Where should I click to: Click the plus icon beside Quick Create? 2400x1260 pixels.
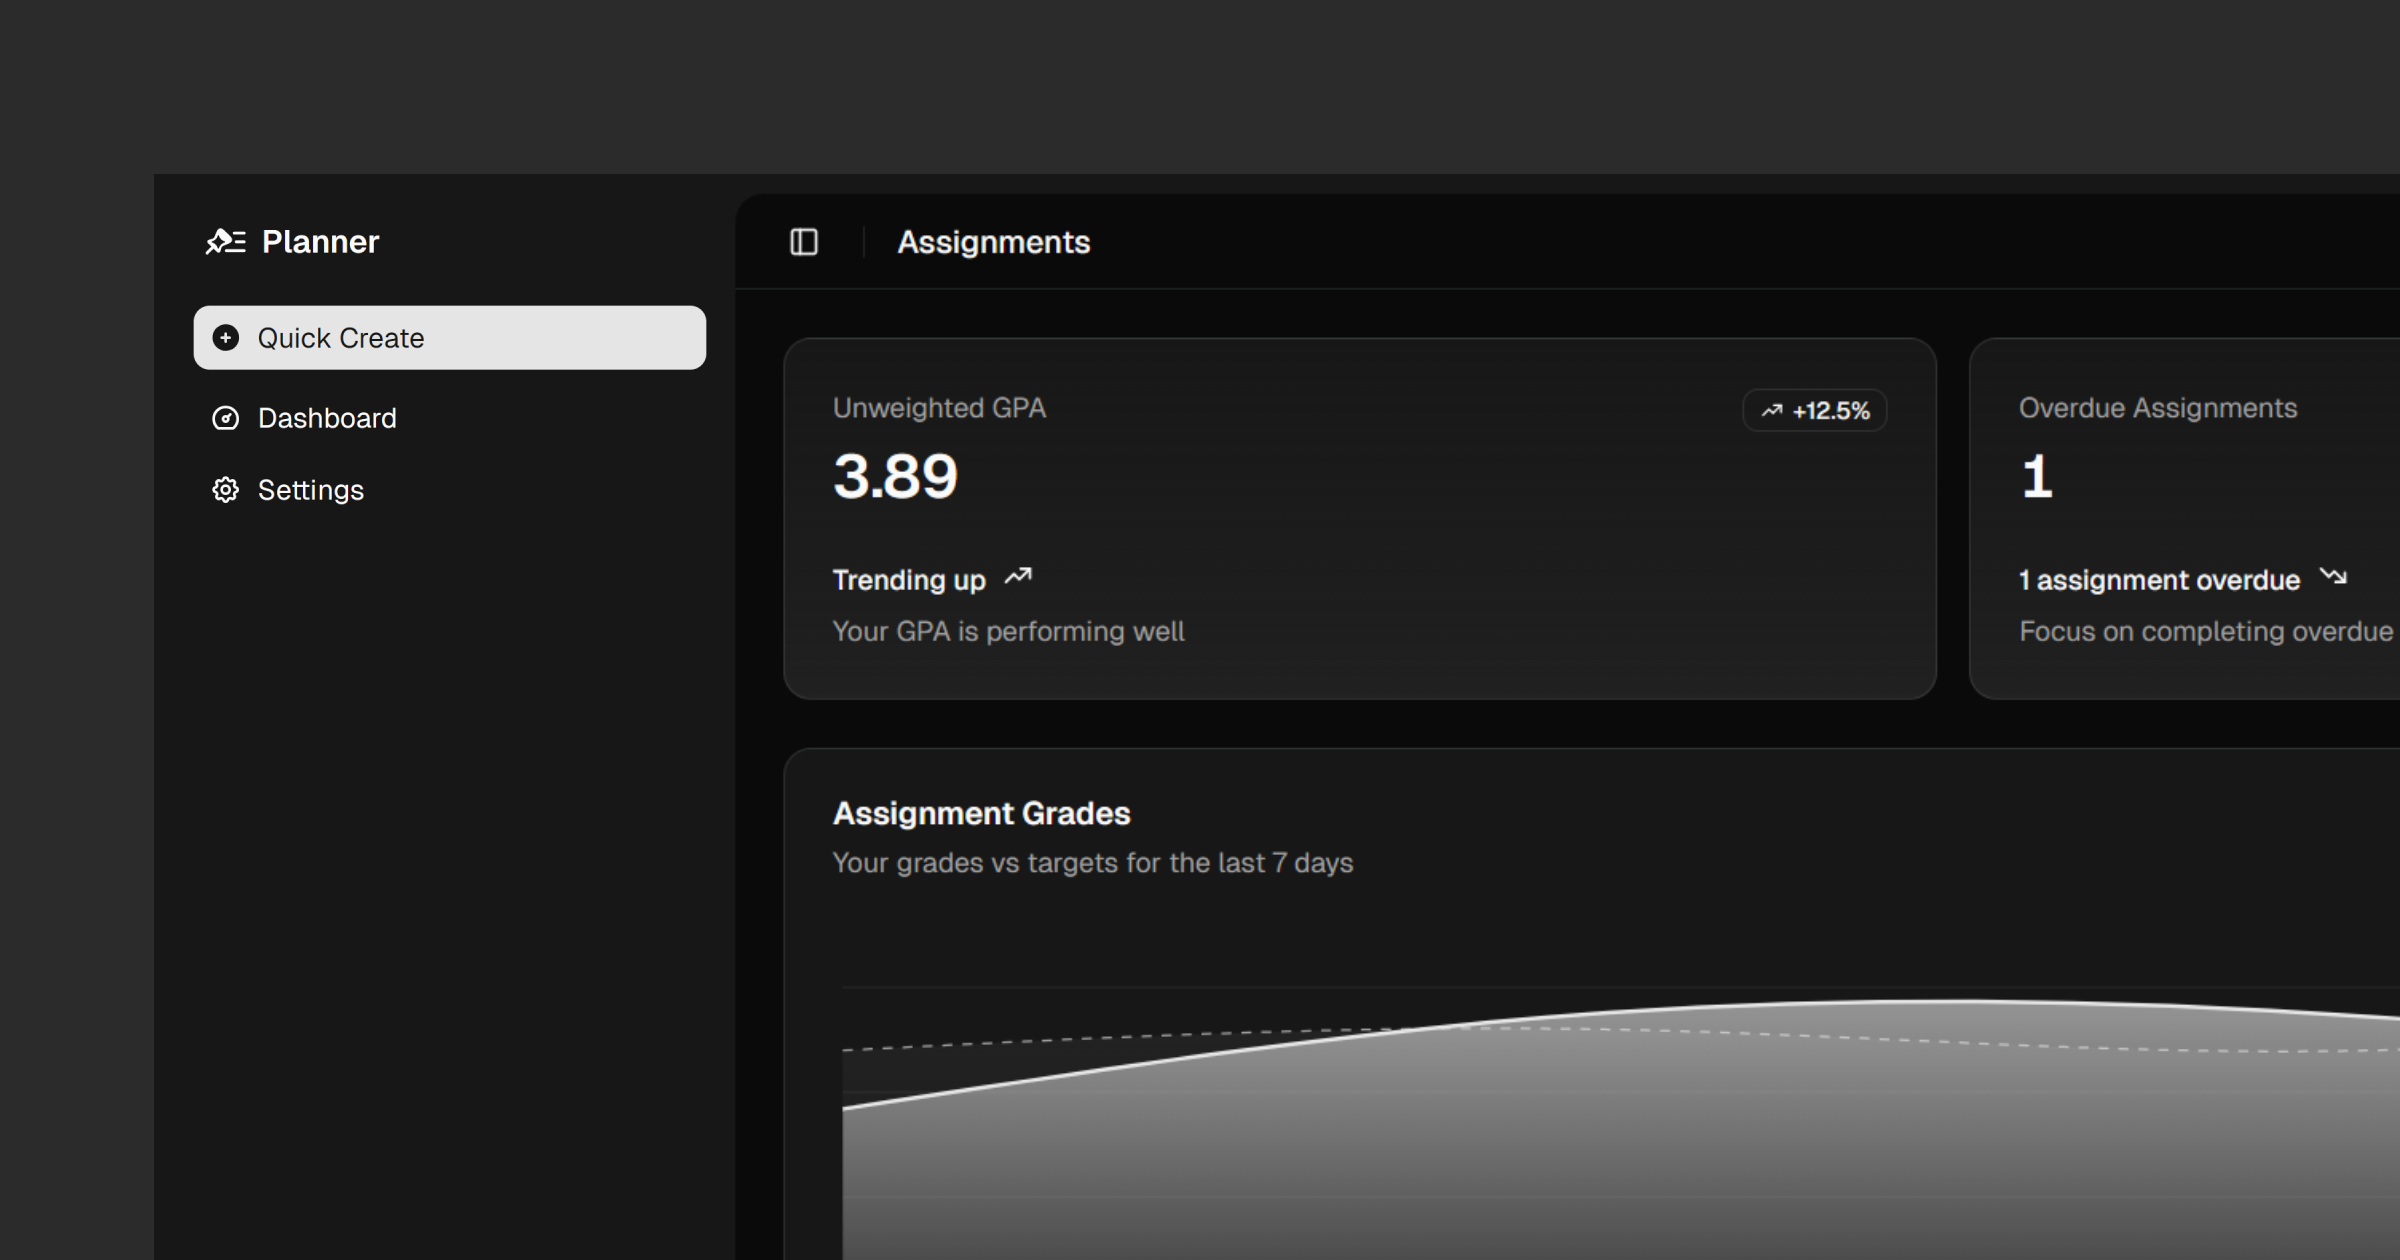[226, 338]
